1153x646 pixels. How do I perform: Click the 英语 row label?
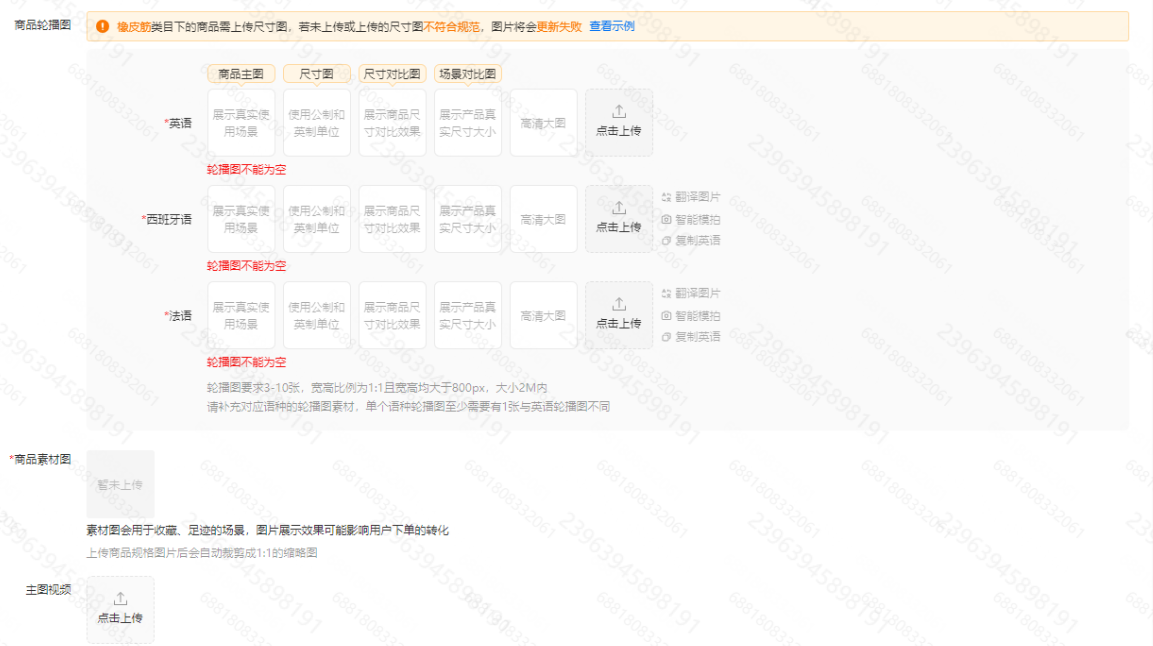[179, 123]
